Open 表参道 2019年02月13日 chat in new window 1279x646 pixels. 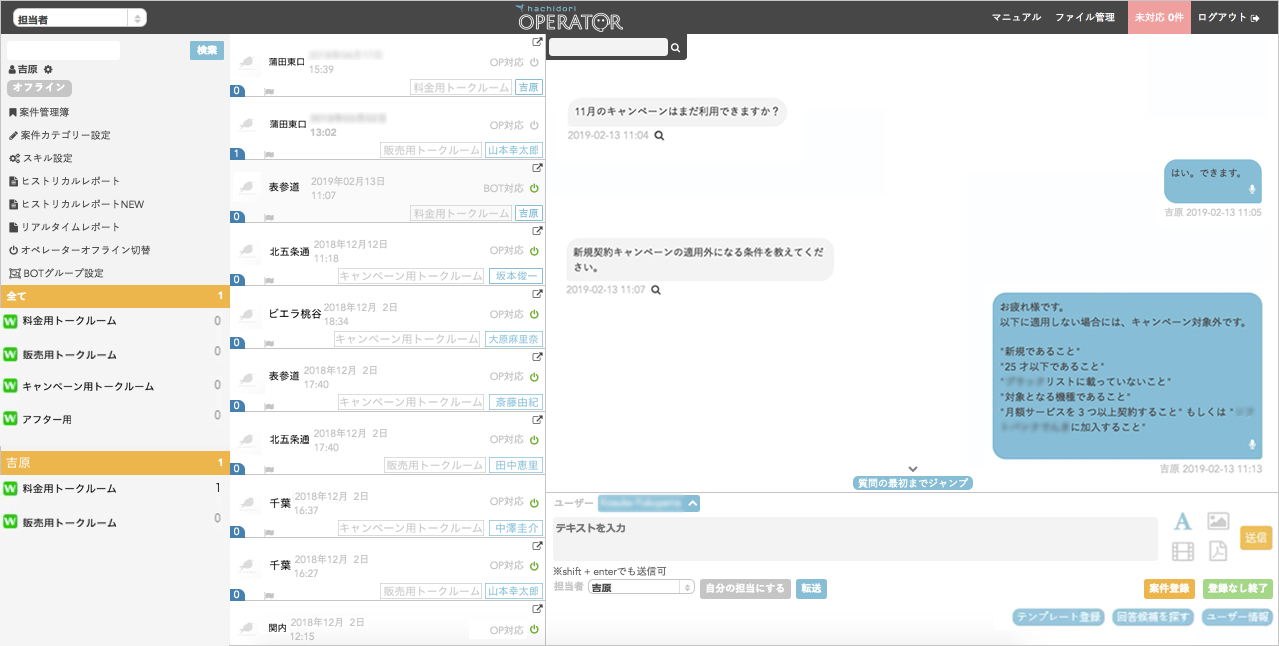(537, 168)
